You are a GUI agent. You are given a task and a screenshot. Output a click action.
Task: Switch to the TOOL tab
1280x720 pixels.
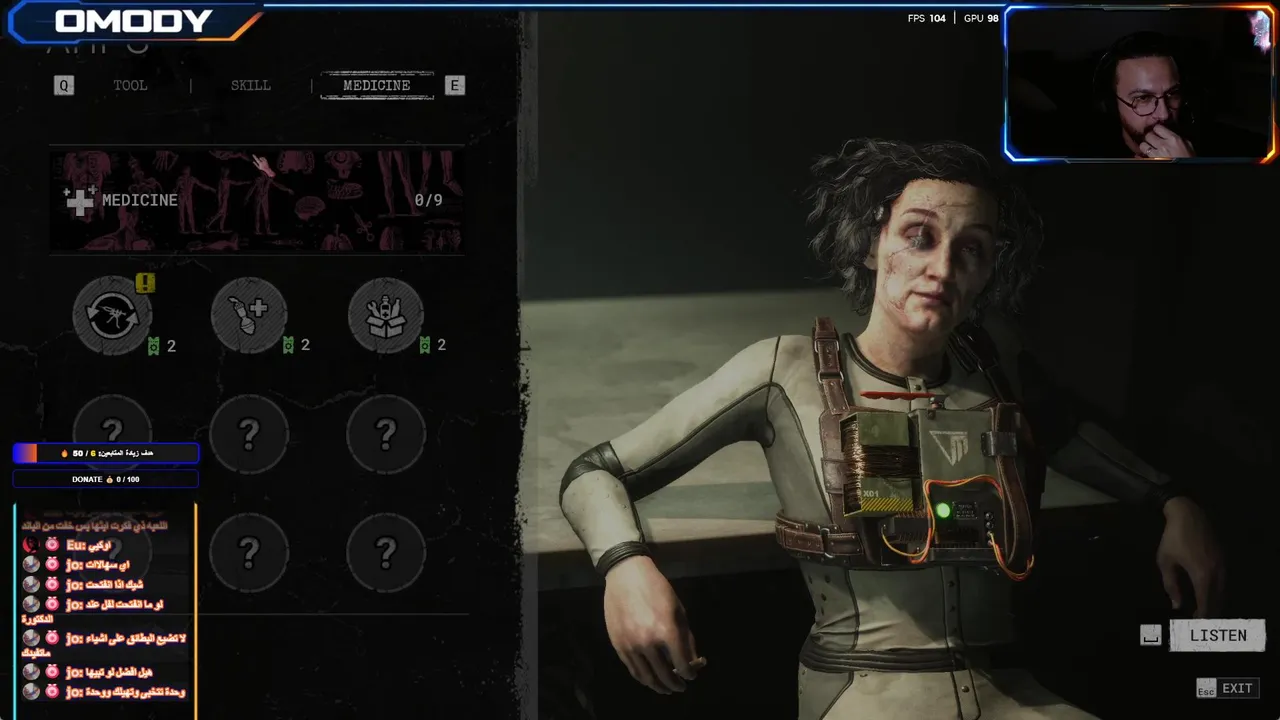coord(130,85)
